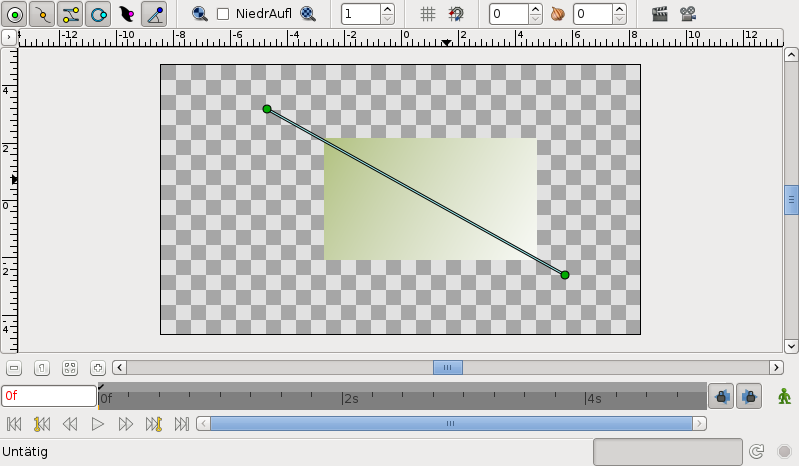Toggle the onion skin icon
Viewport: 799px width, 466px height.
pos(558,14)
